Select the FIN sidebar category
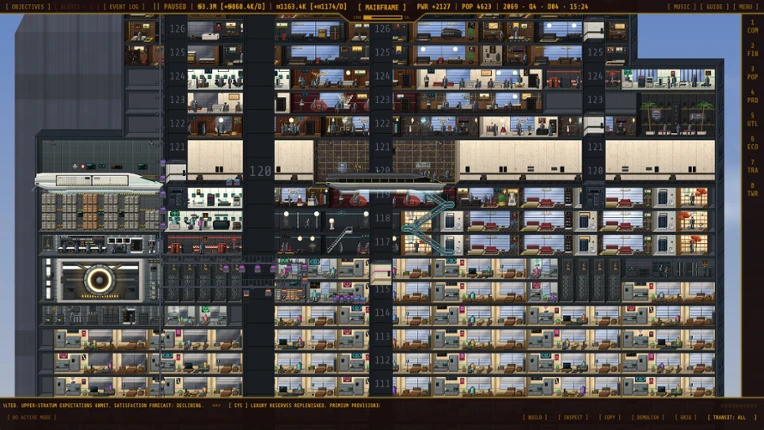Image resolution: width=764 pixels, height=430 pixels. (753, 50)
